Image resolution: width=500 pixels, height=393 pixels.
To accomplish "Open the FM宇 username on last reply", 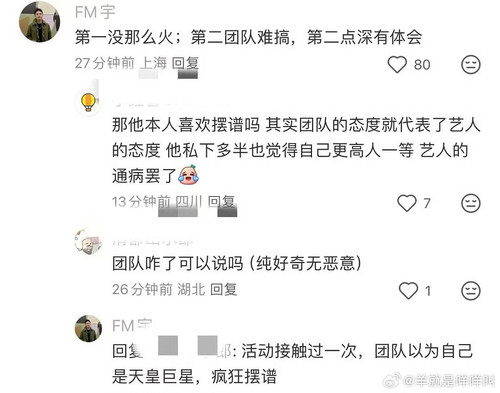I will click(132, 326).
